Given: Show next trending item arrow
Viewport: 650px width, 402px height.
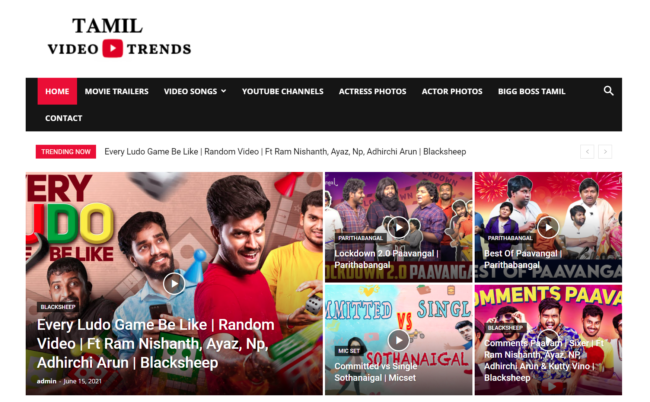Looking at the screenshot, I should pos(605,152).
